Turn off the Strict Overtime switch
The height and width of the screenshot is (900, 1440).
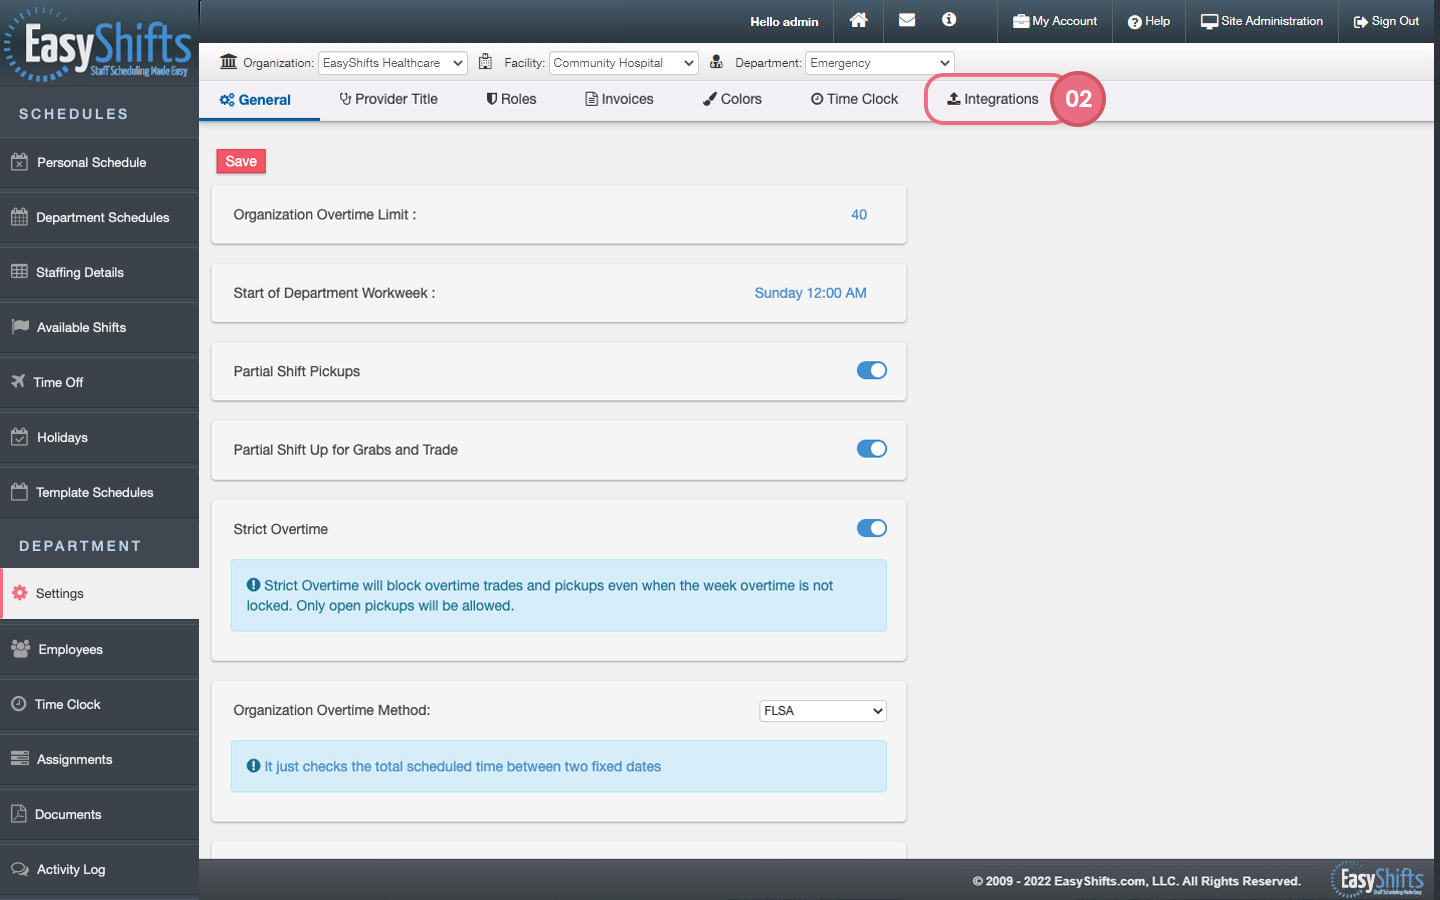[871, 528]
